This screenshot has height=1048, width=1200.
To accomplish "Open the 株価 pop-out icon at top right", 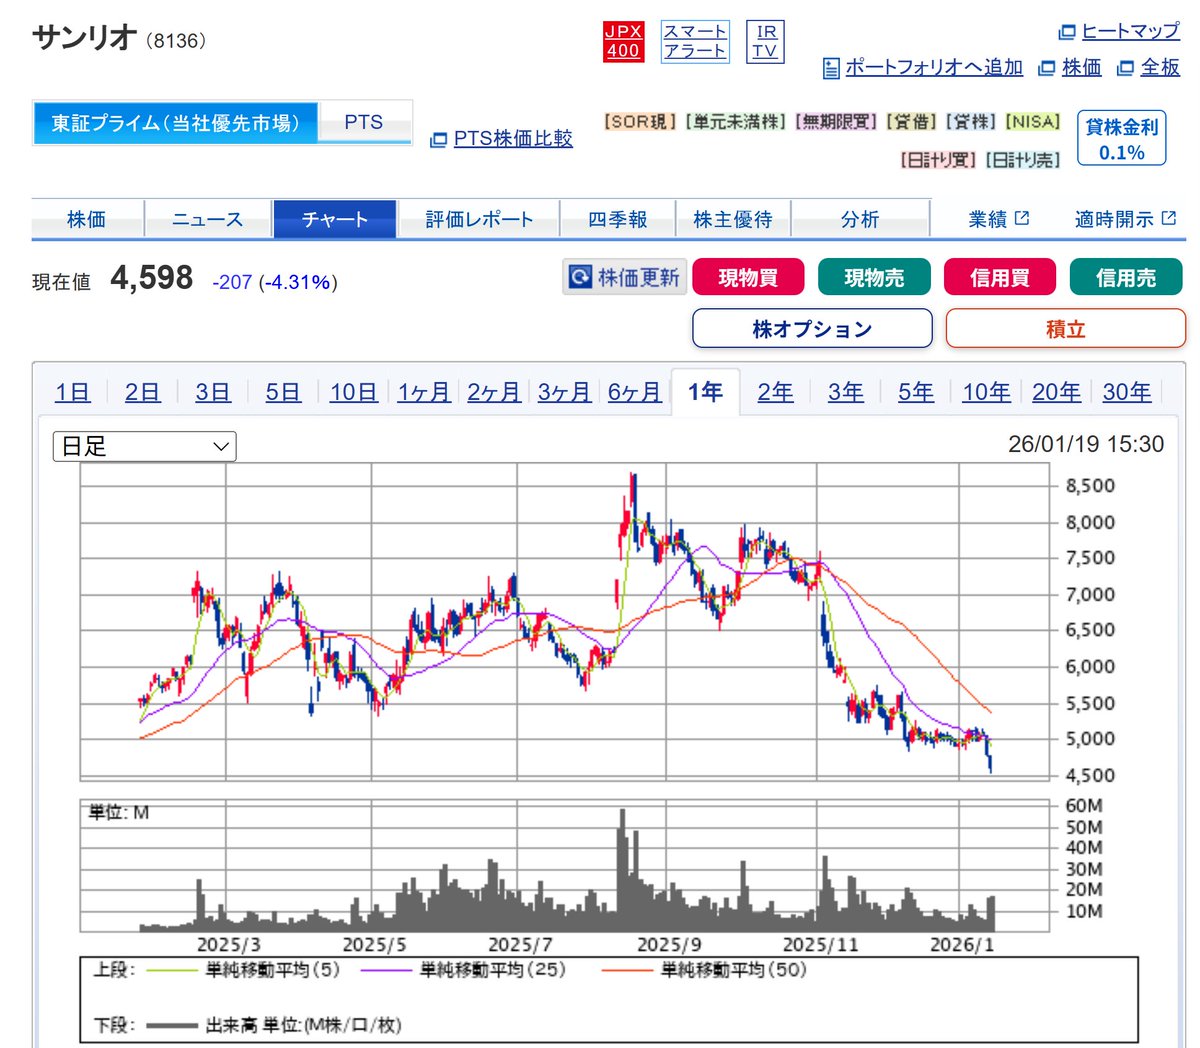I will point(1044,68).
